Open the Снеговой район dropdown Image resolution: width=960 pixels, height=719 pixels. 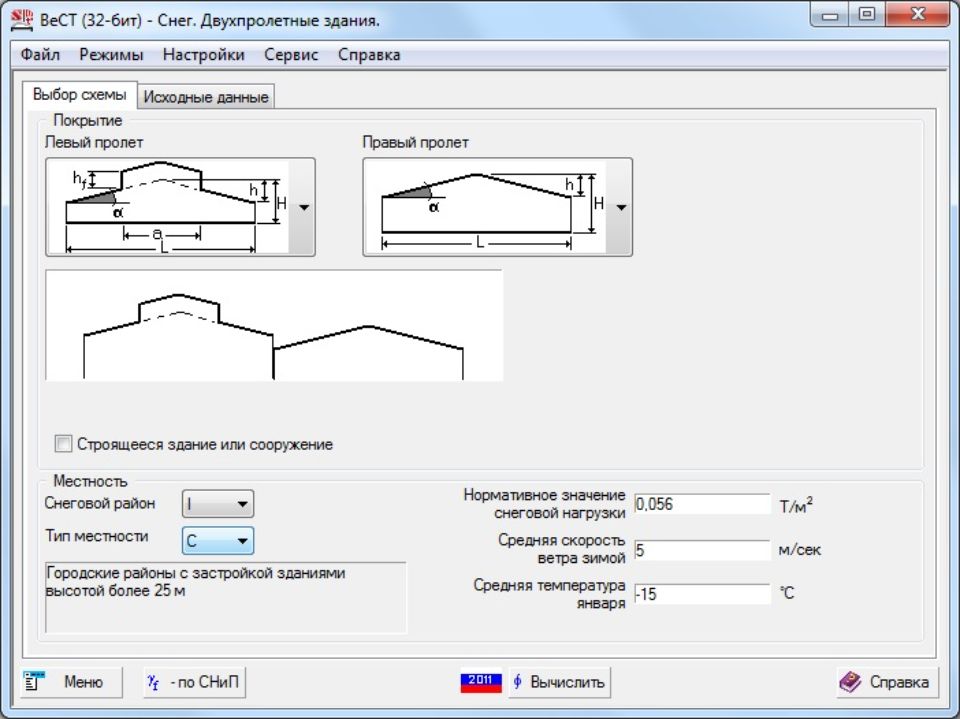pos(218,505)
